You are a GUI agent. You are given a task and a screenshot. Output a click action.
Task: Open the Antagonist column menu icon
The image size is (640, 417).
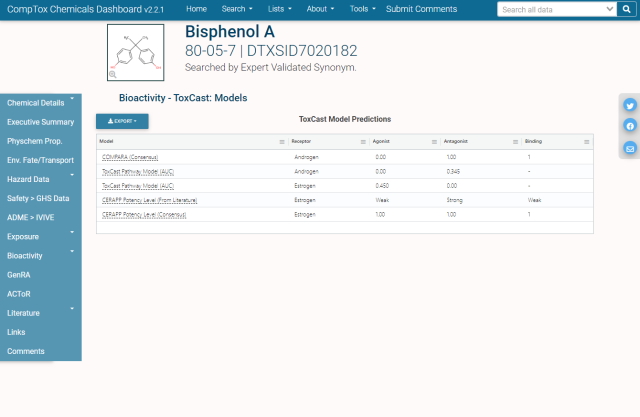point(516,142)
